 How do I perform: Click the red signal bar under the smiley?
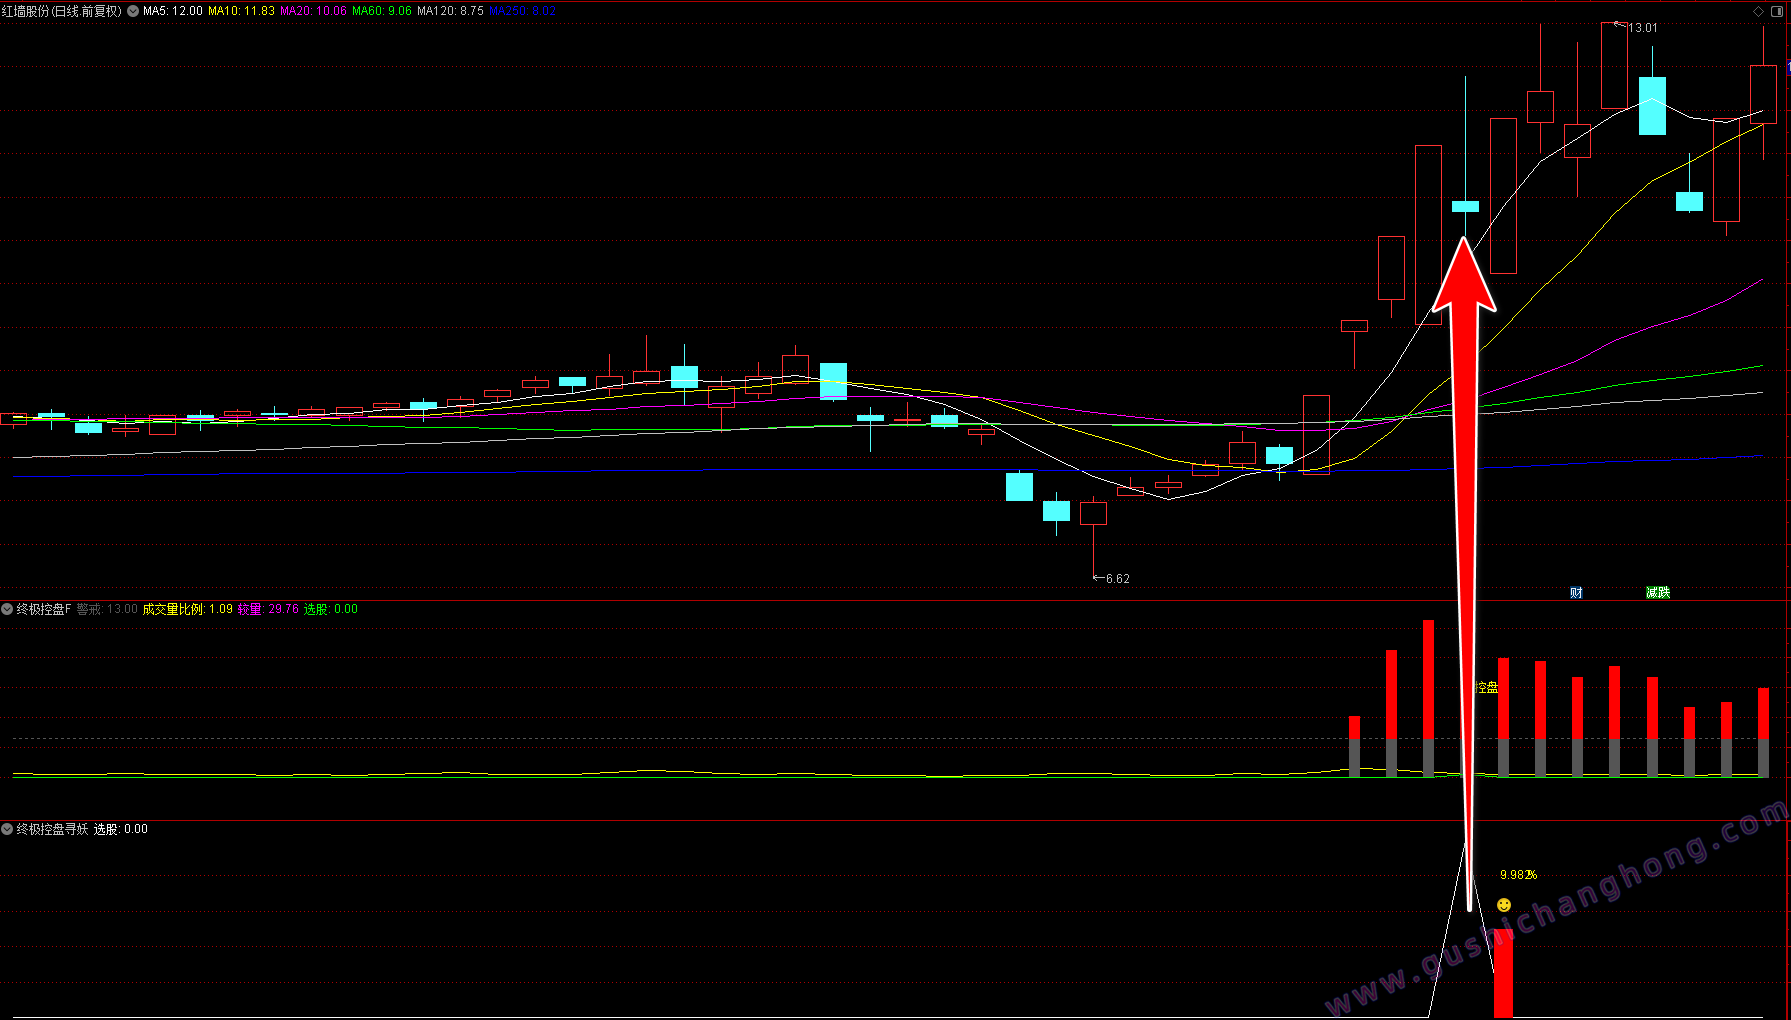tap(1504, 974)
